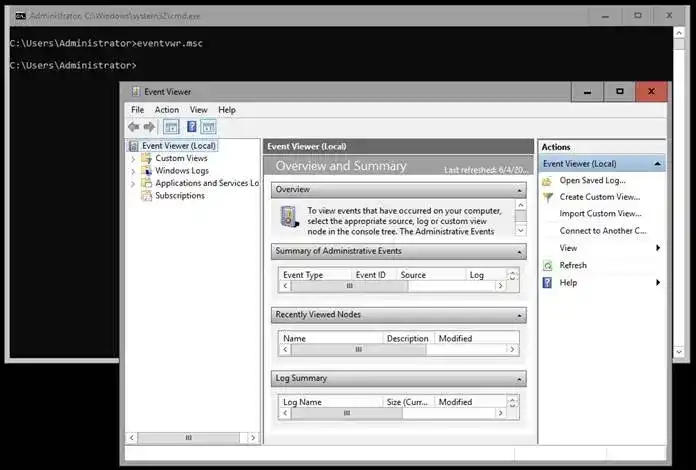The height and width of the screenshot is (470, 696).
Task: Click Create Custom View... action
Action: tap(600, 197)
